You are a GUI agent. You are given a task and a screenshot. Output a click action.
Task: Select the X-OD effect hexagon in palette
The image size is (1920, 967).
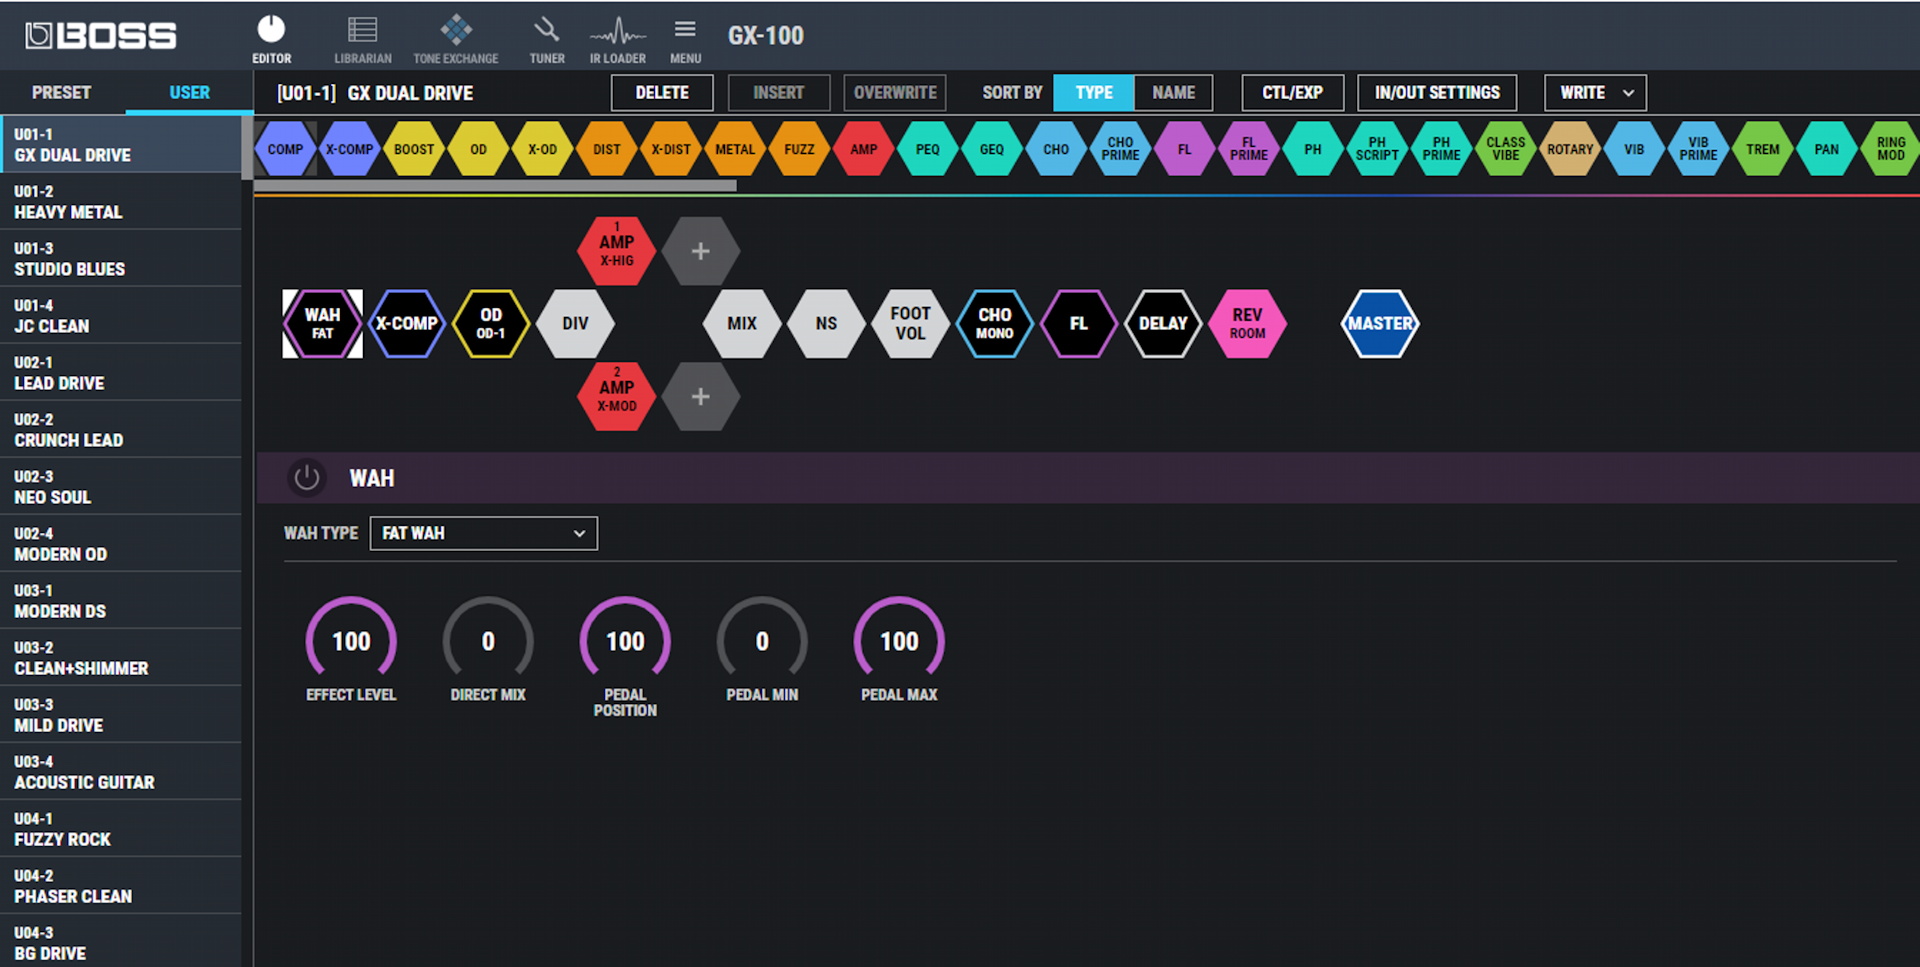pos(542,149)
